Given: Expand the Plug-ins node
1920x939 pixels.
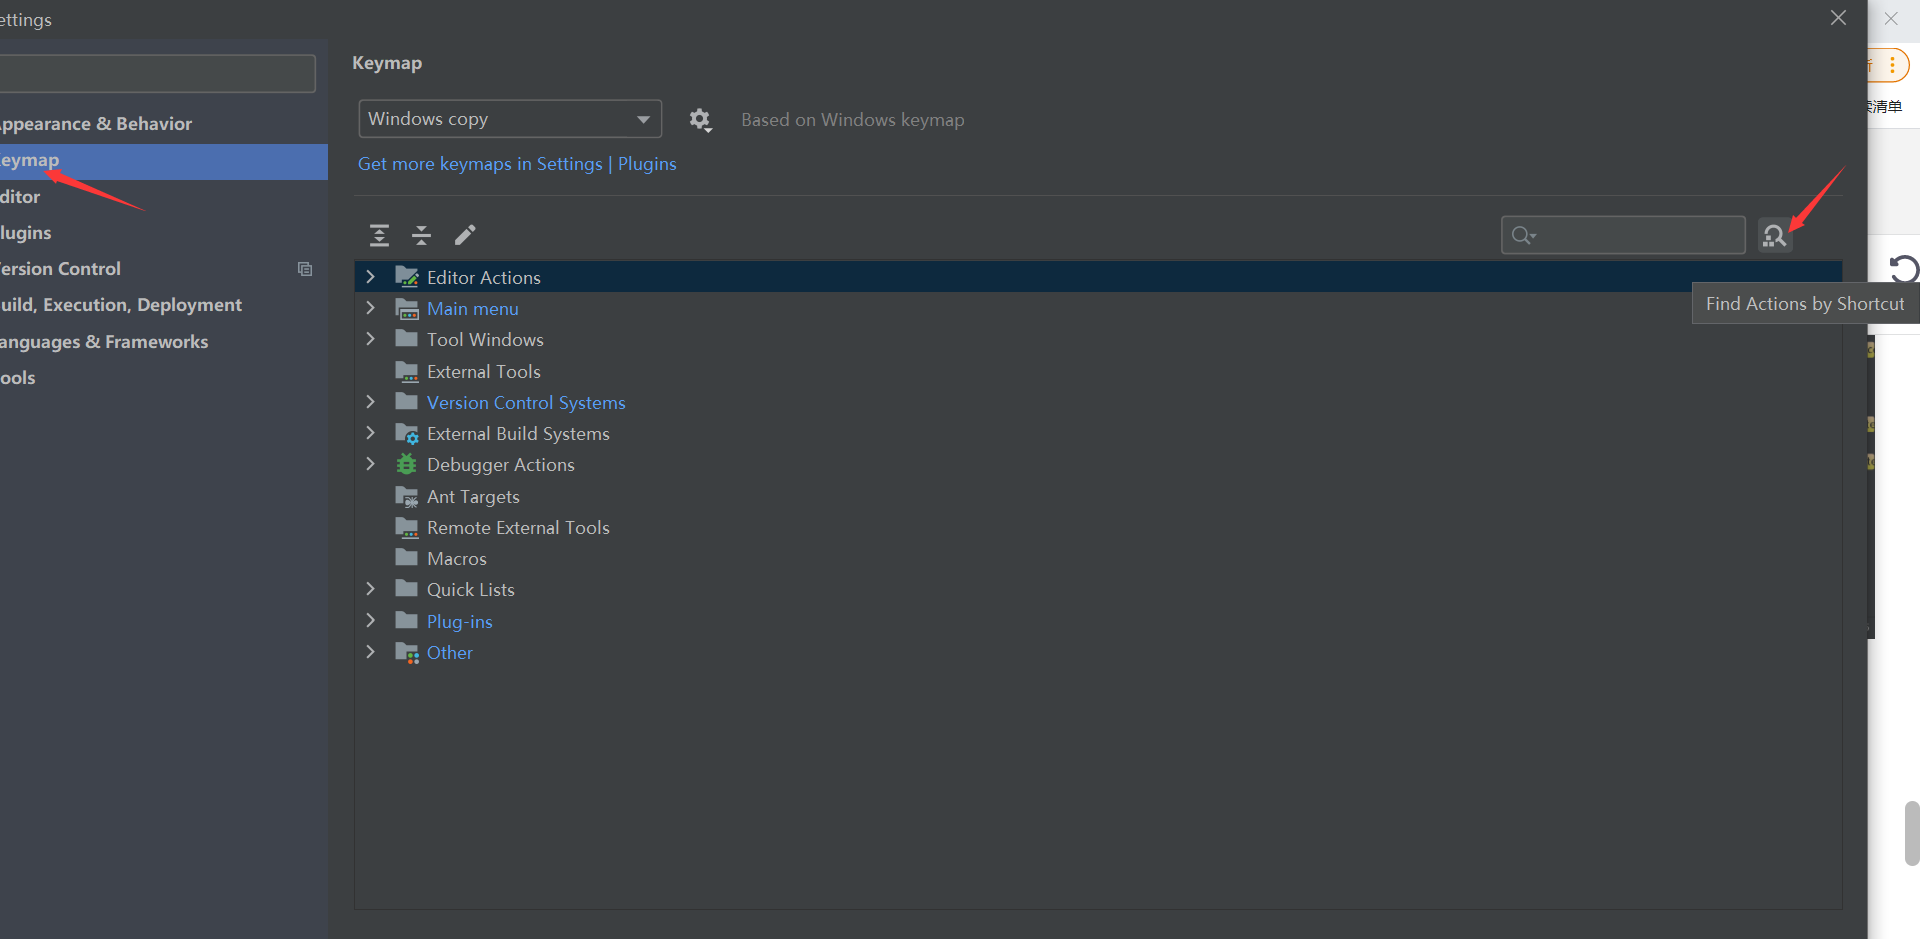Looking at the screenshot, I should (x=370, y=621).
